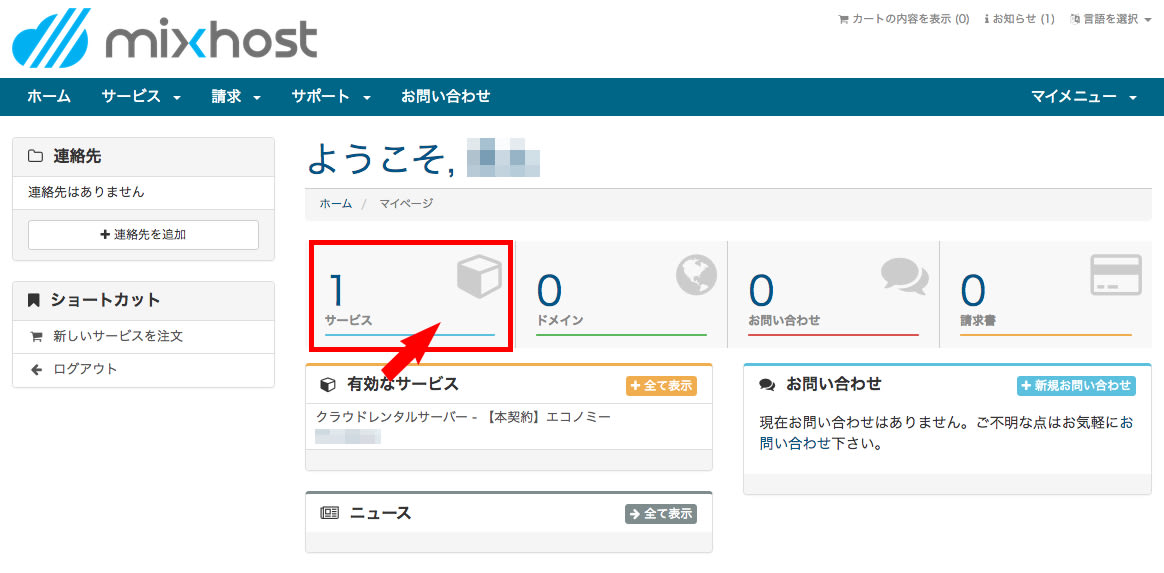The width and height of the screenshot is (1164, 573).
Task: Click the chat bubbles icon in お問い合わせ tile
Action: click(905, 275)
